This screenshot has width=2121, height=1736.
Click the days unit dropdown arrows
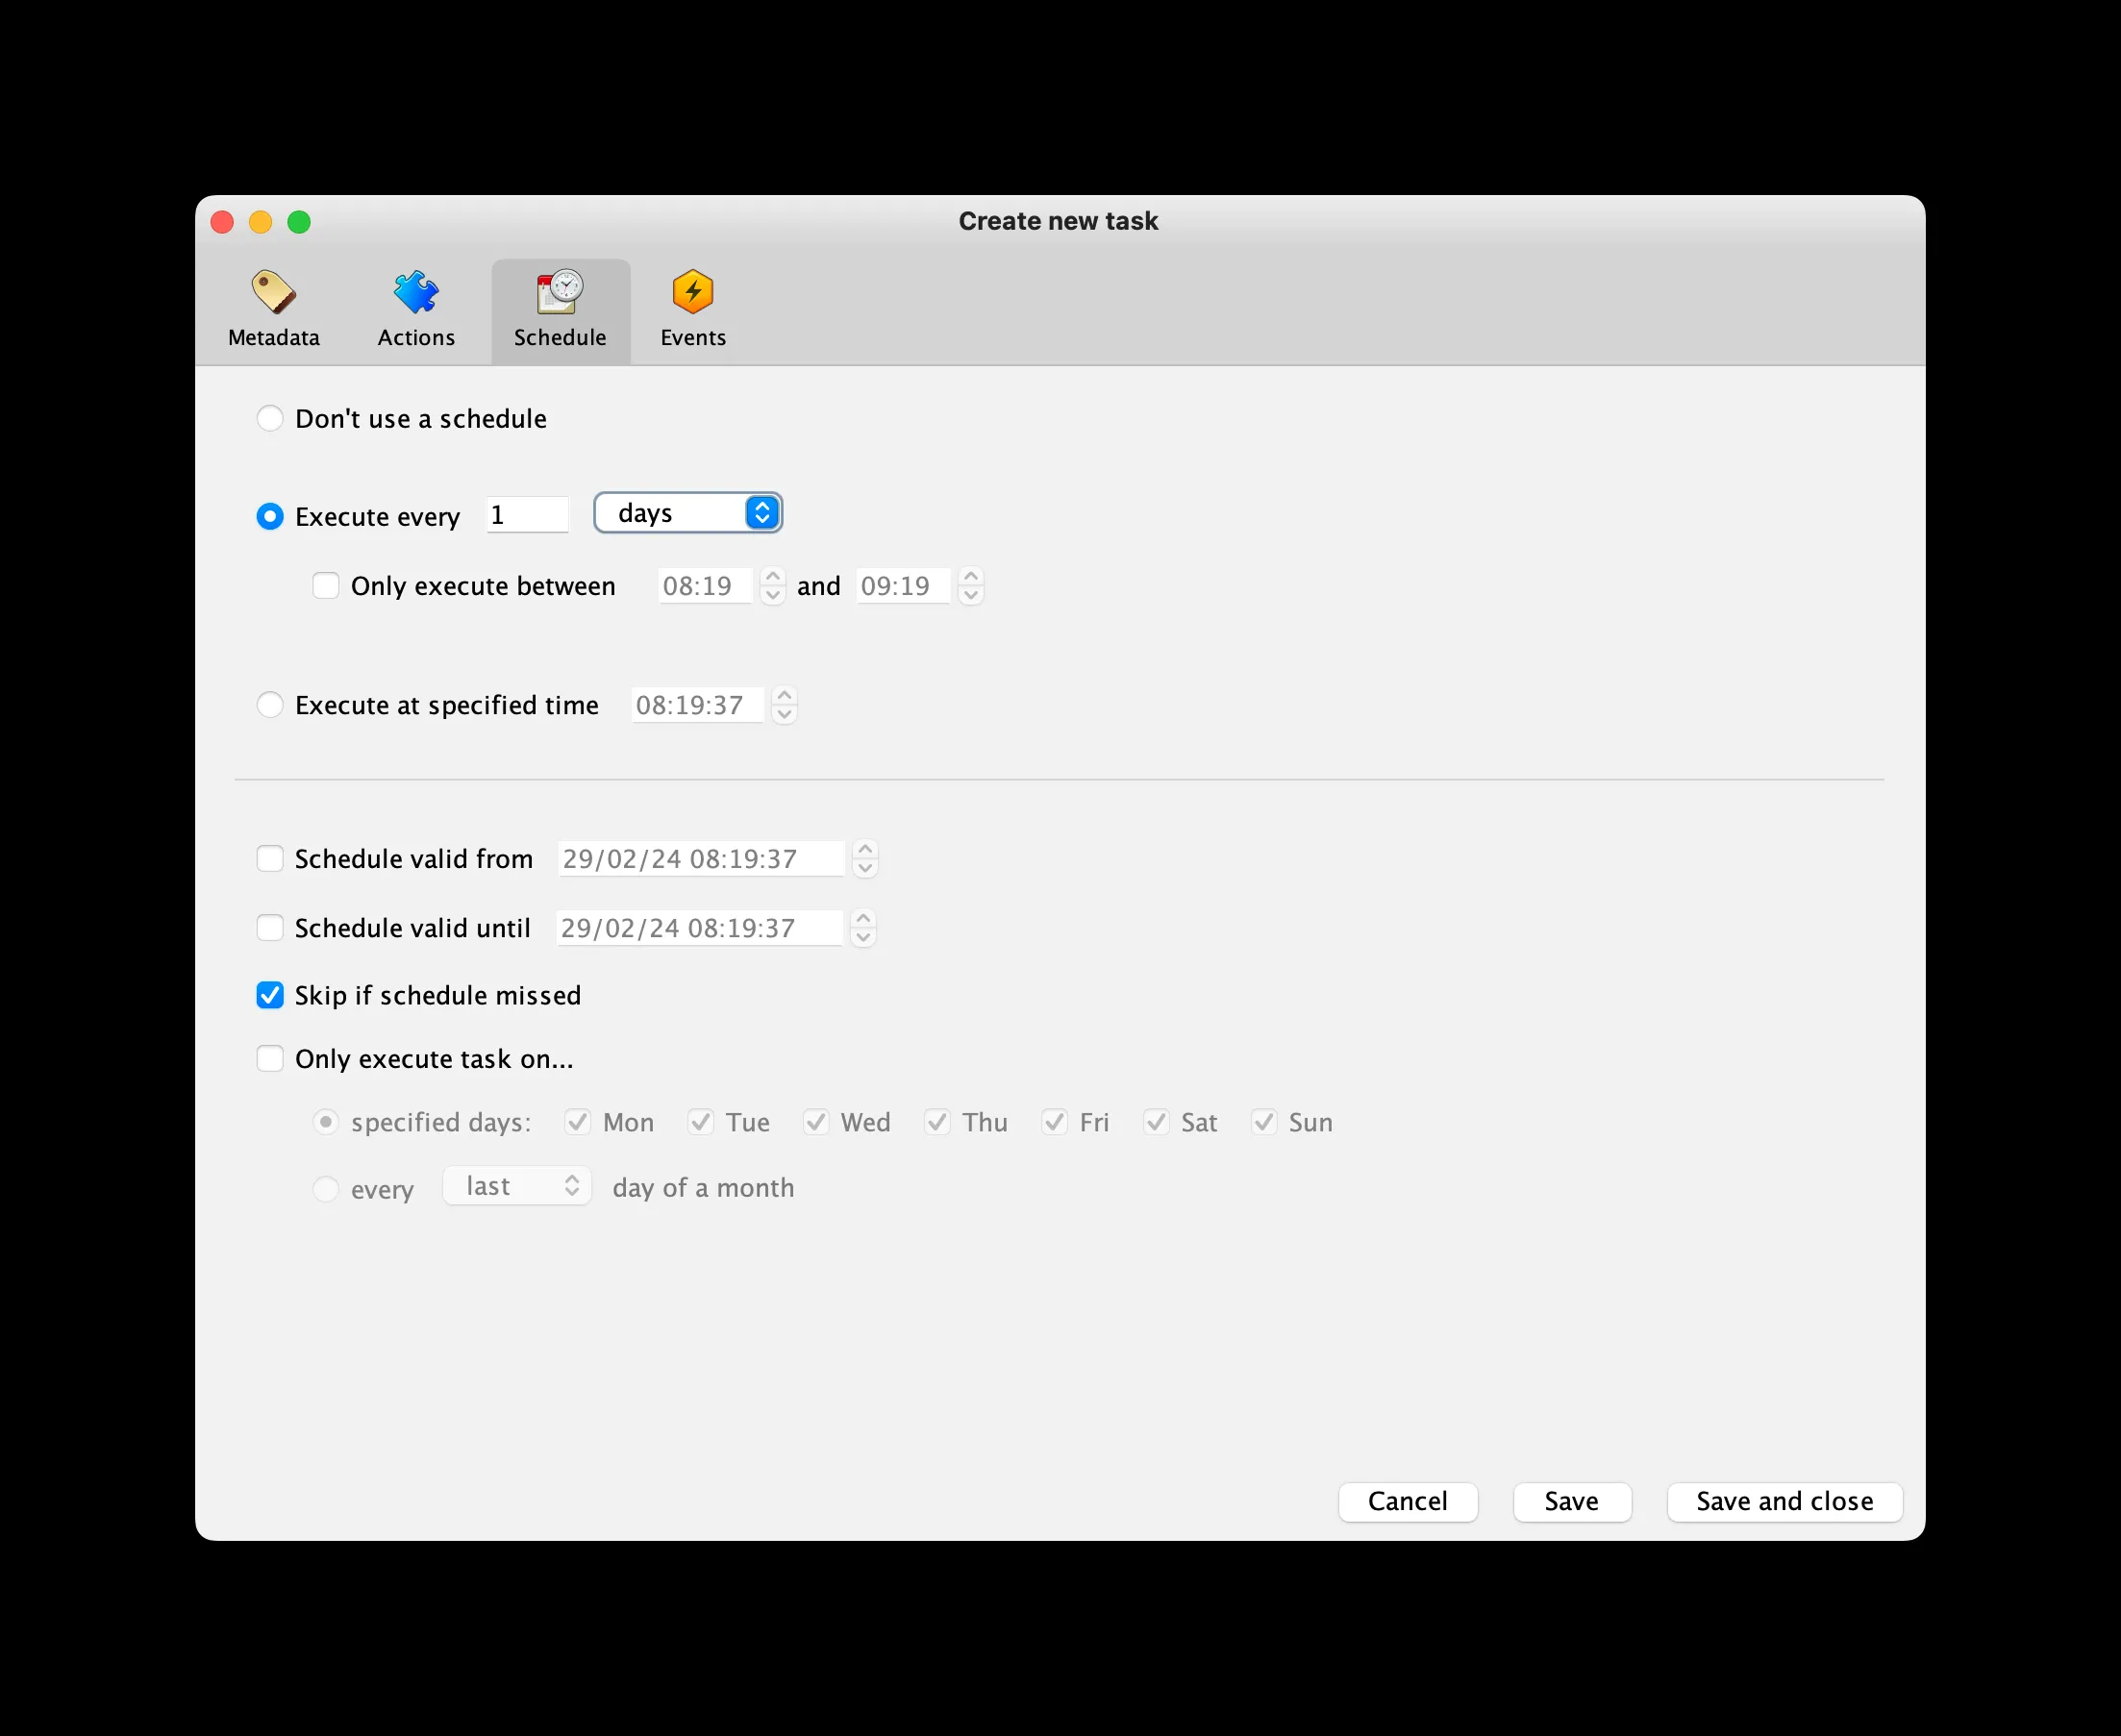(x=762, y=513)
